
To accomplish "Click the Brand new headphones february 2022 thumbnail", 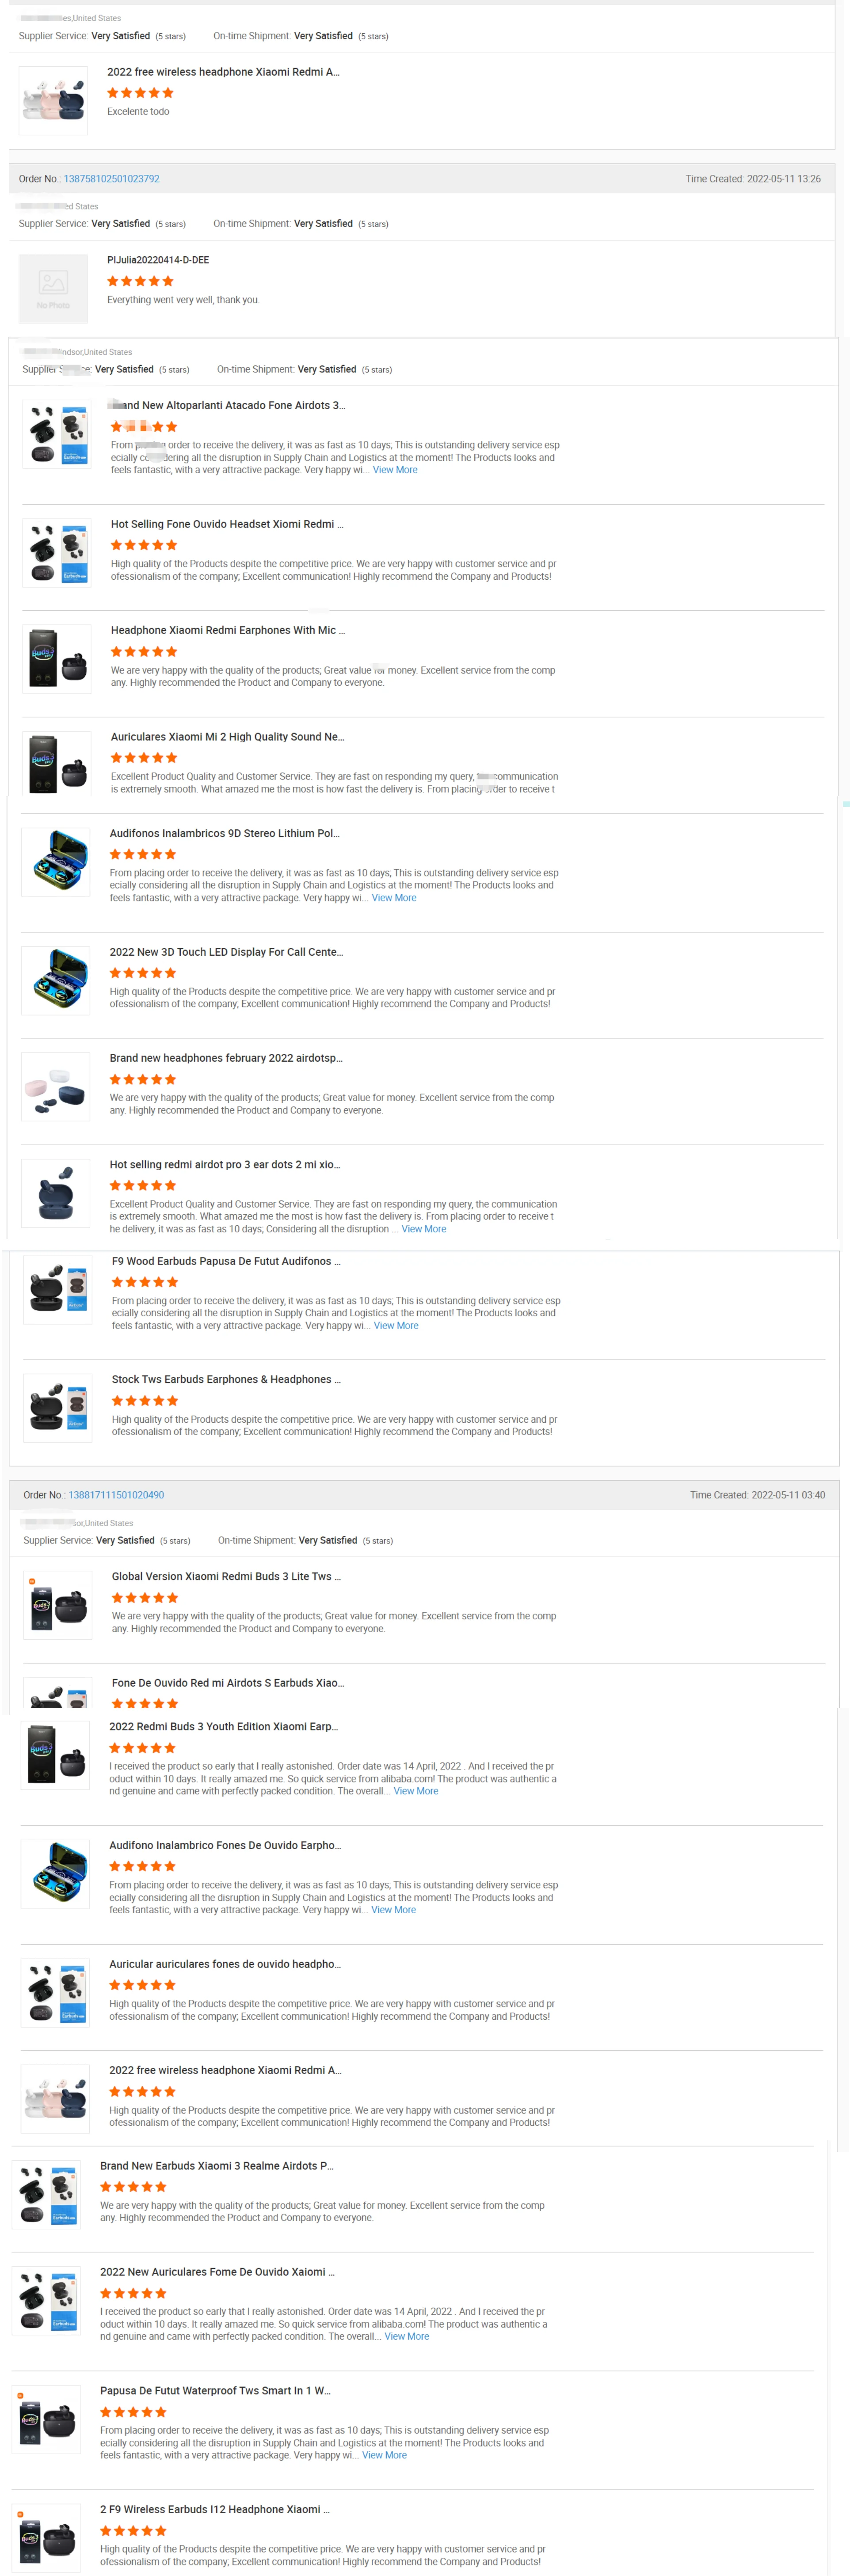I will pyautogui.click(x=56, y=1087).
